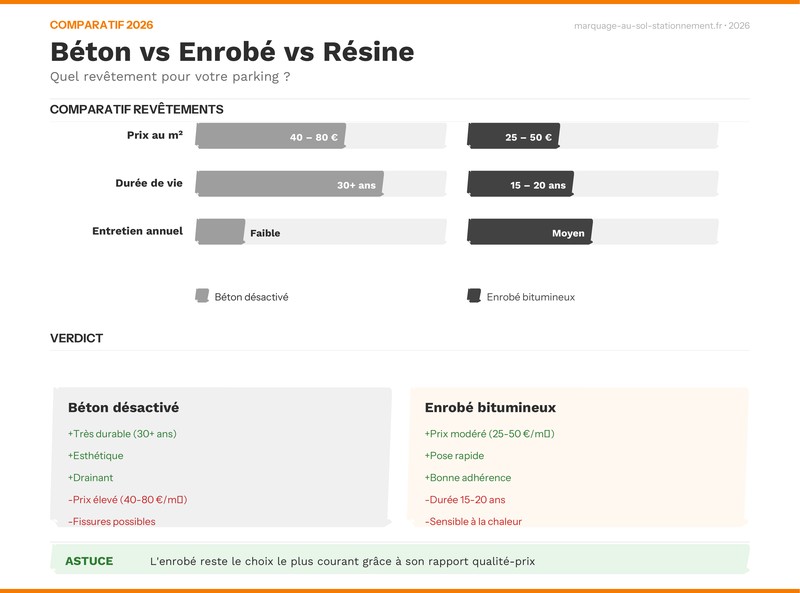Switch to the Enrobé bitumineux verdict card
This screenshot has width=800, height=593.
pos(489,407)
